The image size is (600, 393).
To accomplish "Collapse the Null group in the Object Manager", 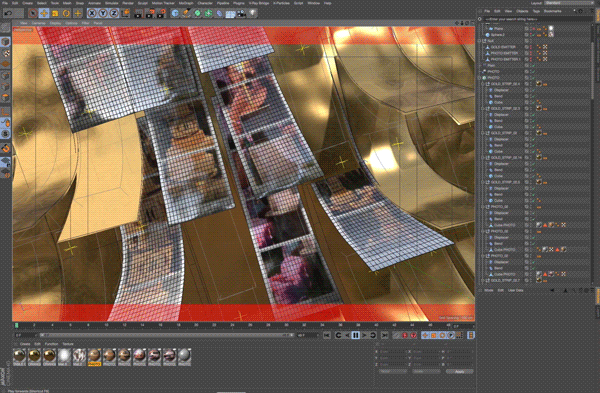I will point(480,41).
